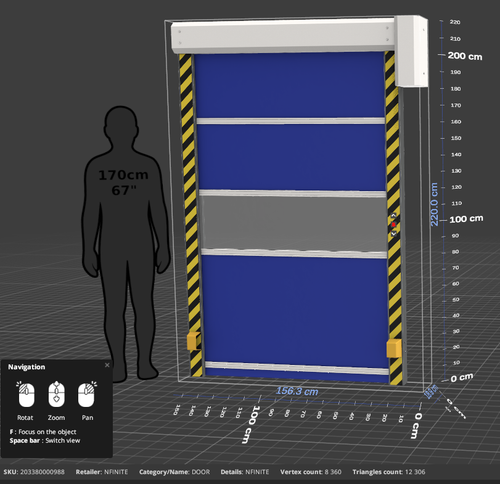Select the human silhouette reference figure
This screenshot has height=484, width=500.
pyautogui.click(x=126, y=244)
